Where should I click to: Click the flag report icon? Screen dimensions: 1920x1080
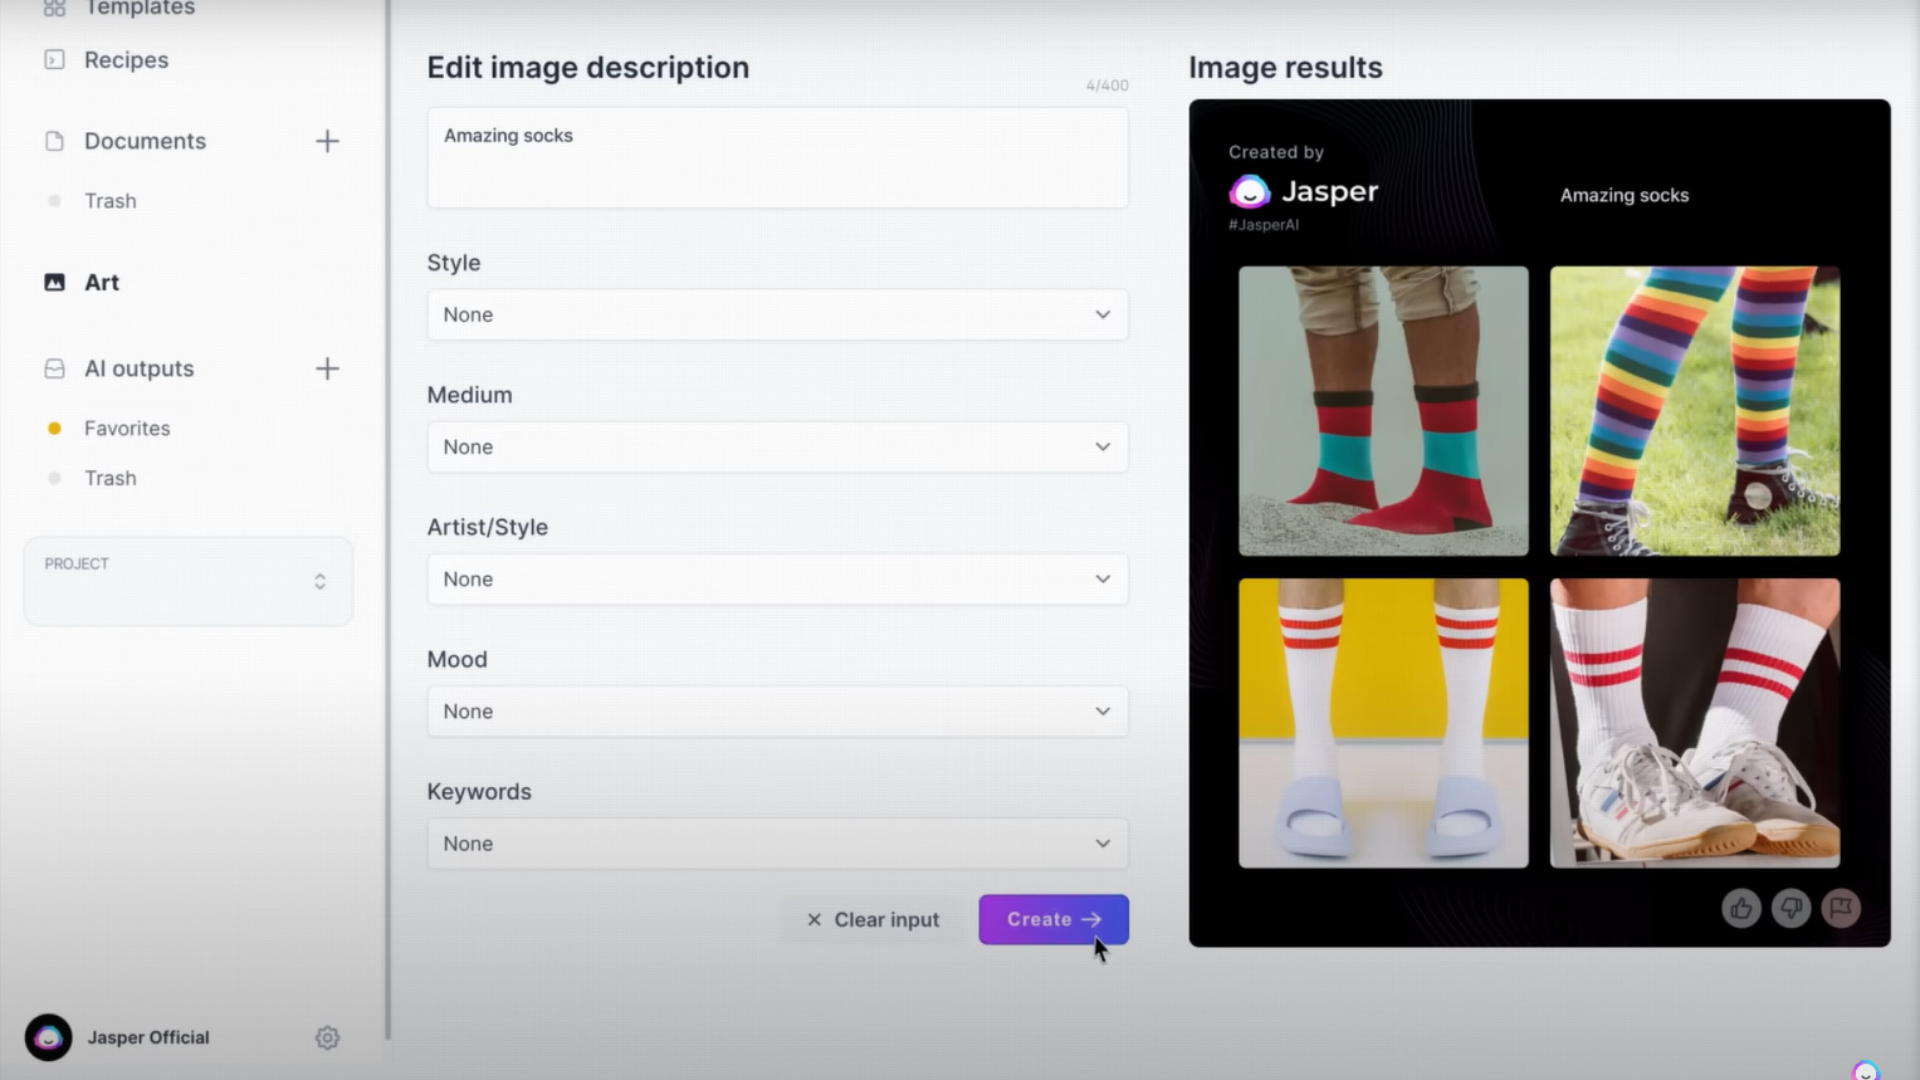point(1841,908)
